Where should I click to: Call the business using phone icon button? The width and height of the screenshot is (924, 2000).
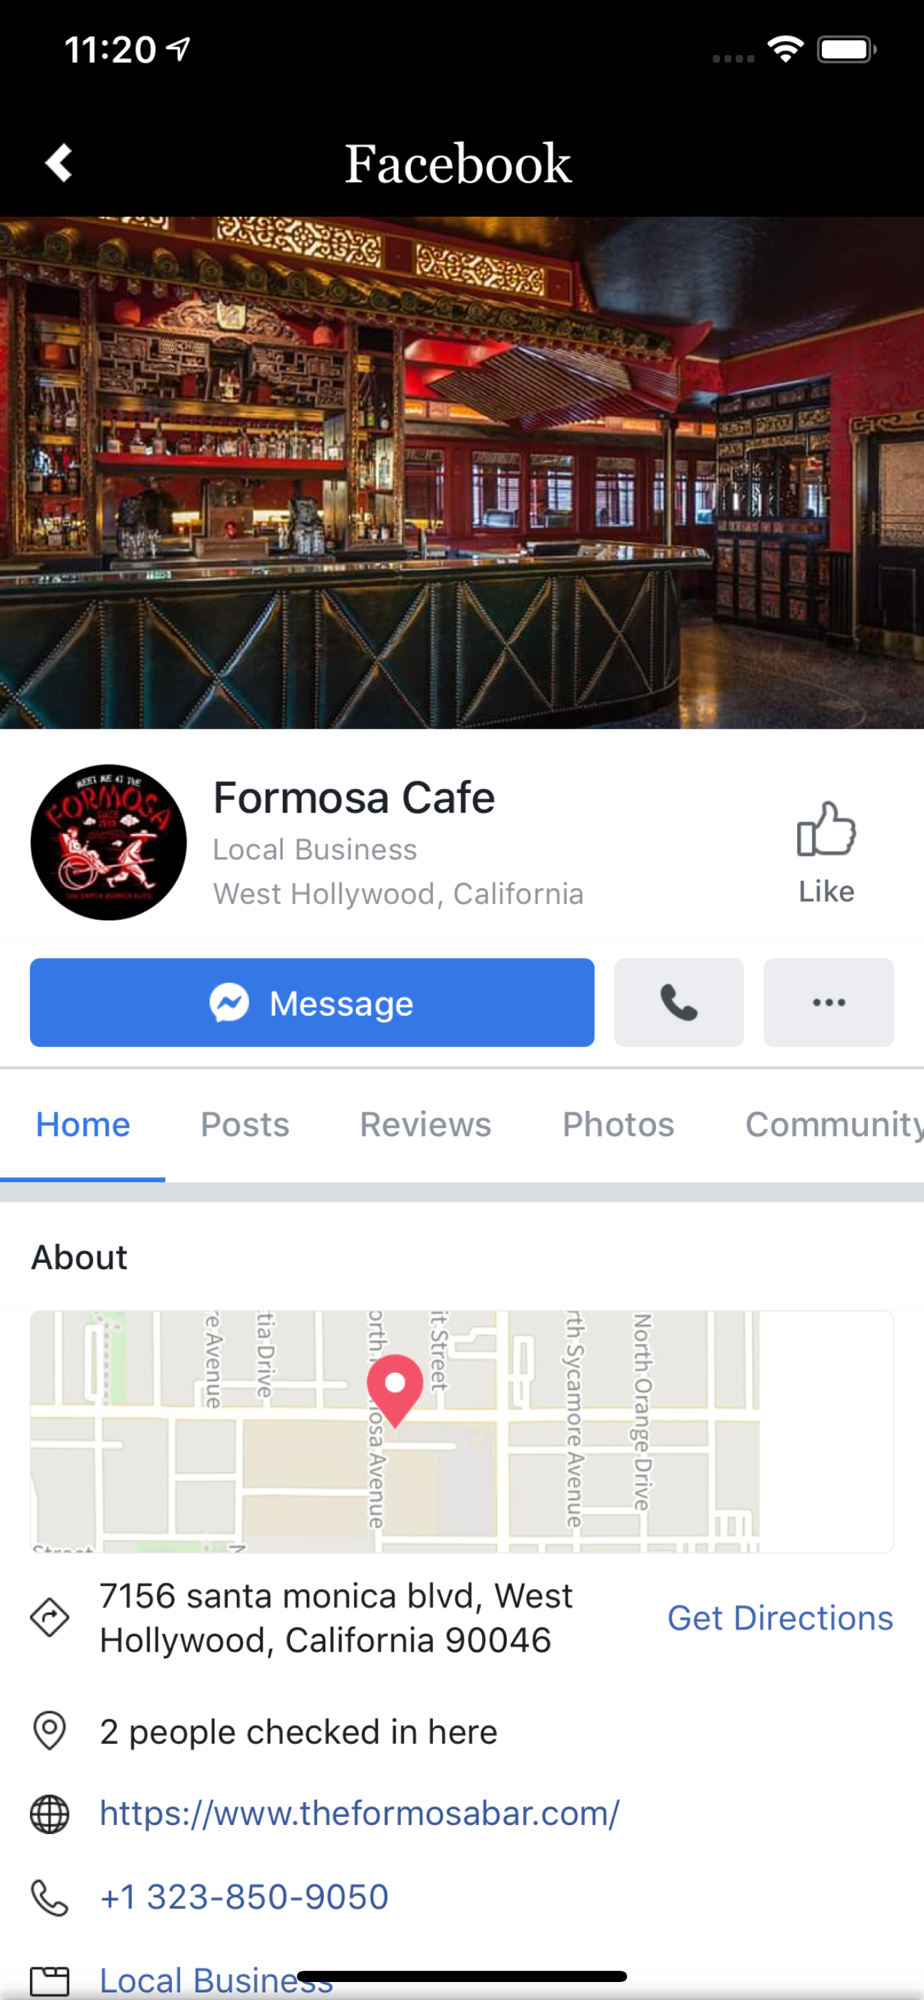(x=679, y=1002)
